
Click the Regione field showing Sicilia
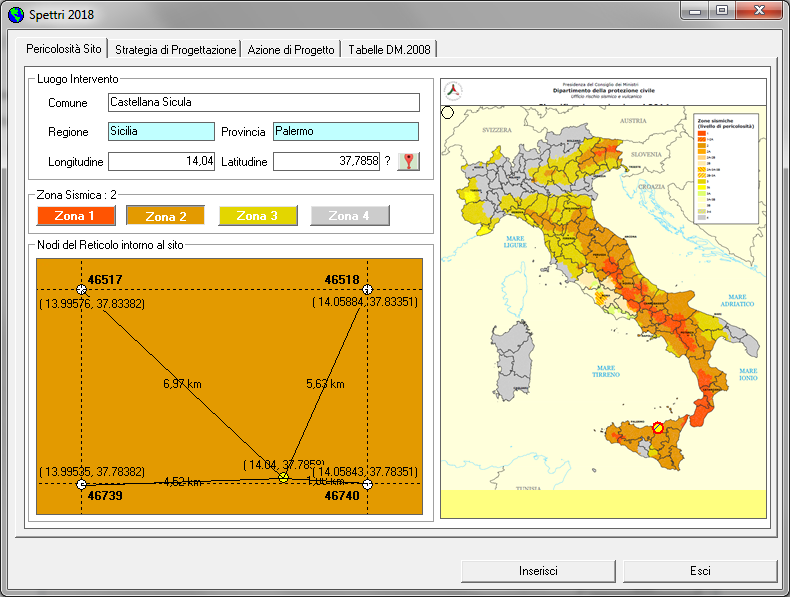[x=161, y=131]
